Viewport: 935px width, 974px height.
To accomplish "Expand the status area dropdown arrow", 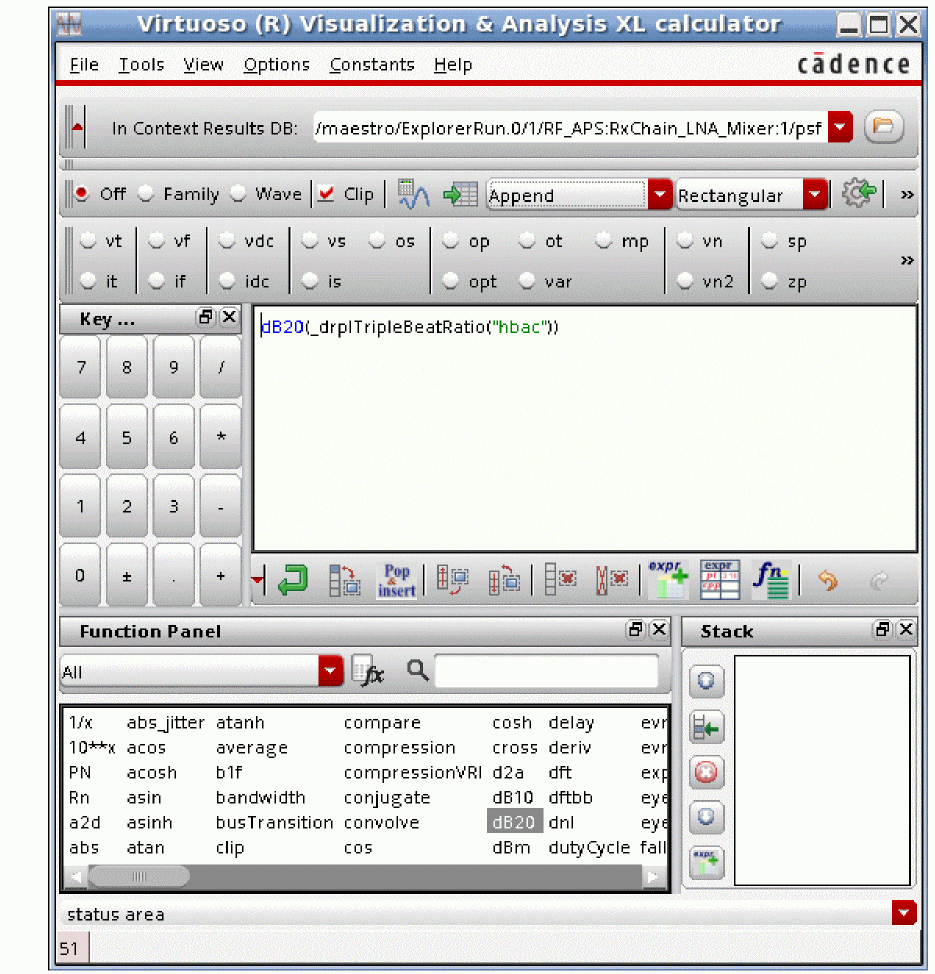I will pyautogui.click(x=904, y=913).
